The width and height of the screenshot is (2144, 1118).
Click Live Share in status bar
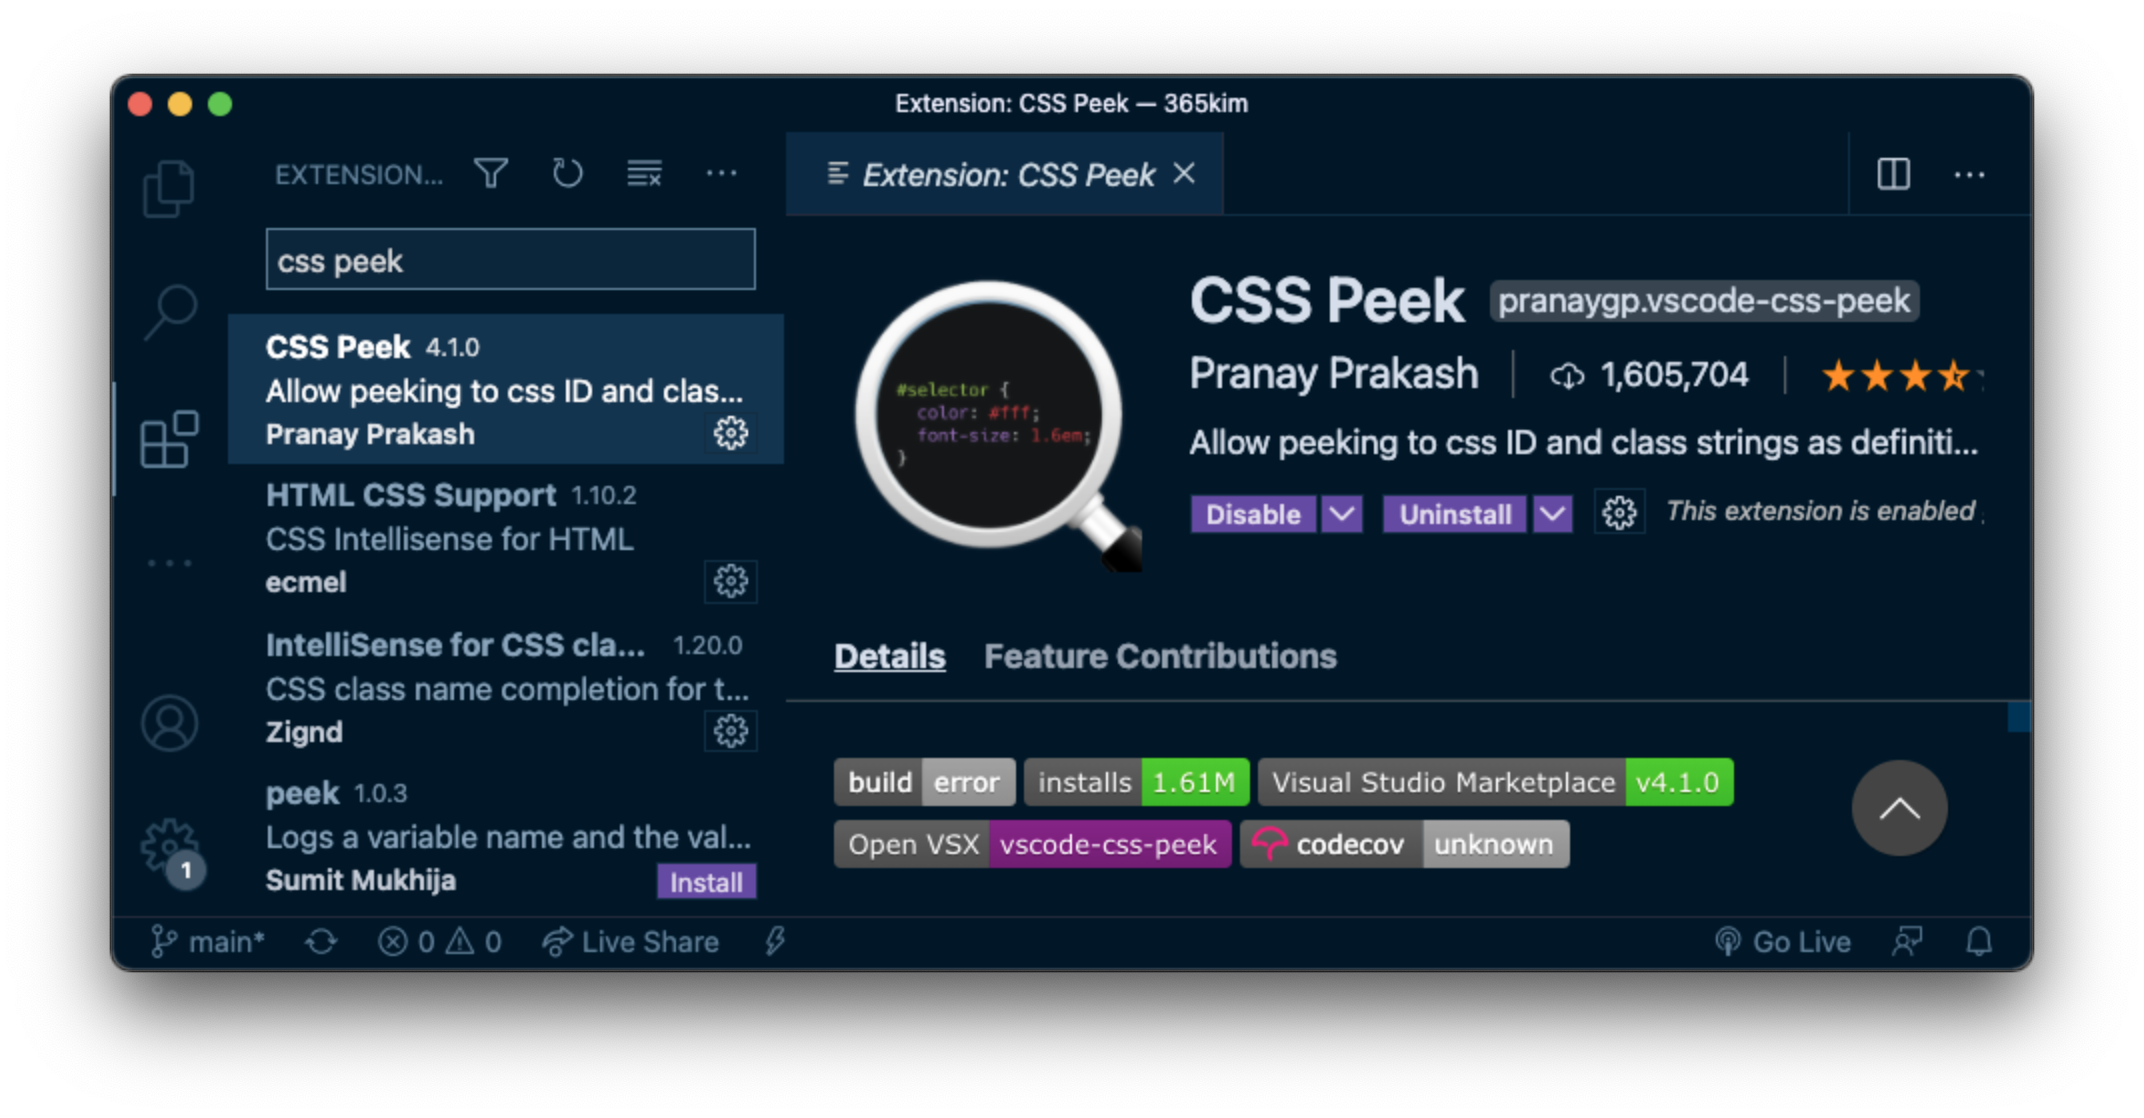(x=631, y=942)
